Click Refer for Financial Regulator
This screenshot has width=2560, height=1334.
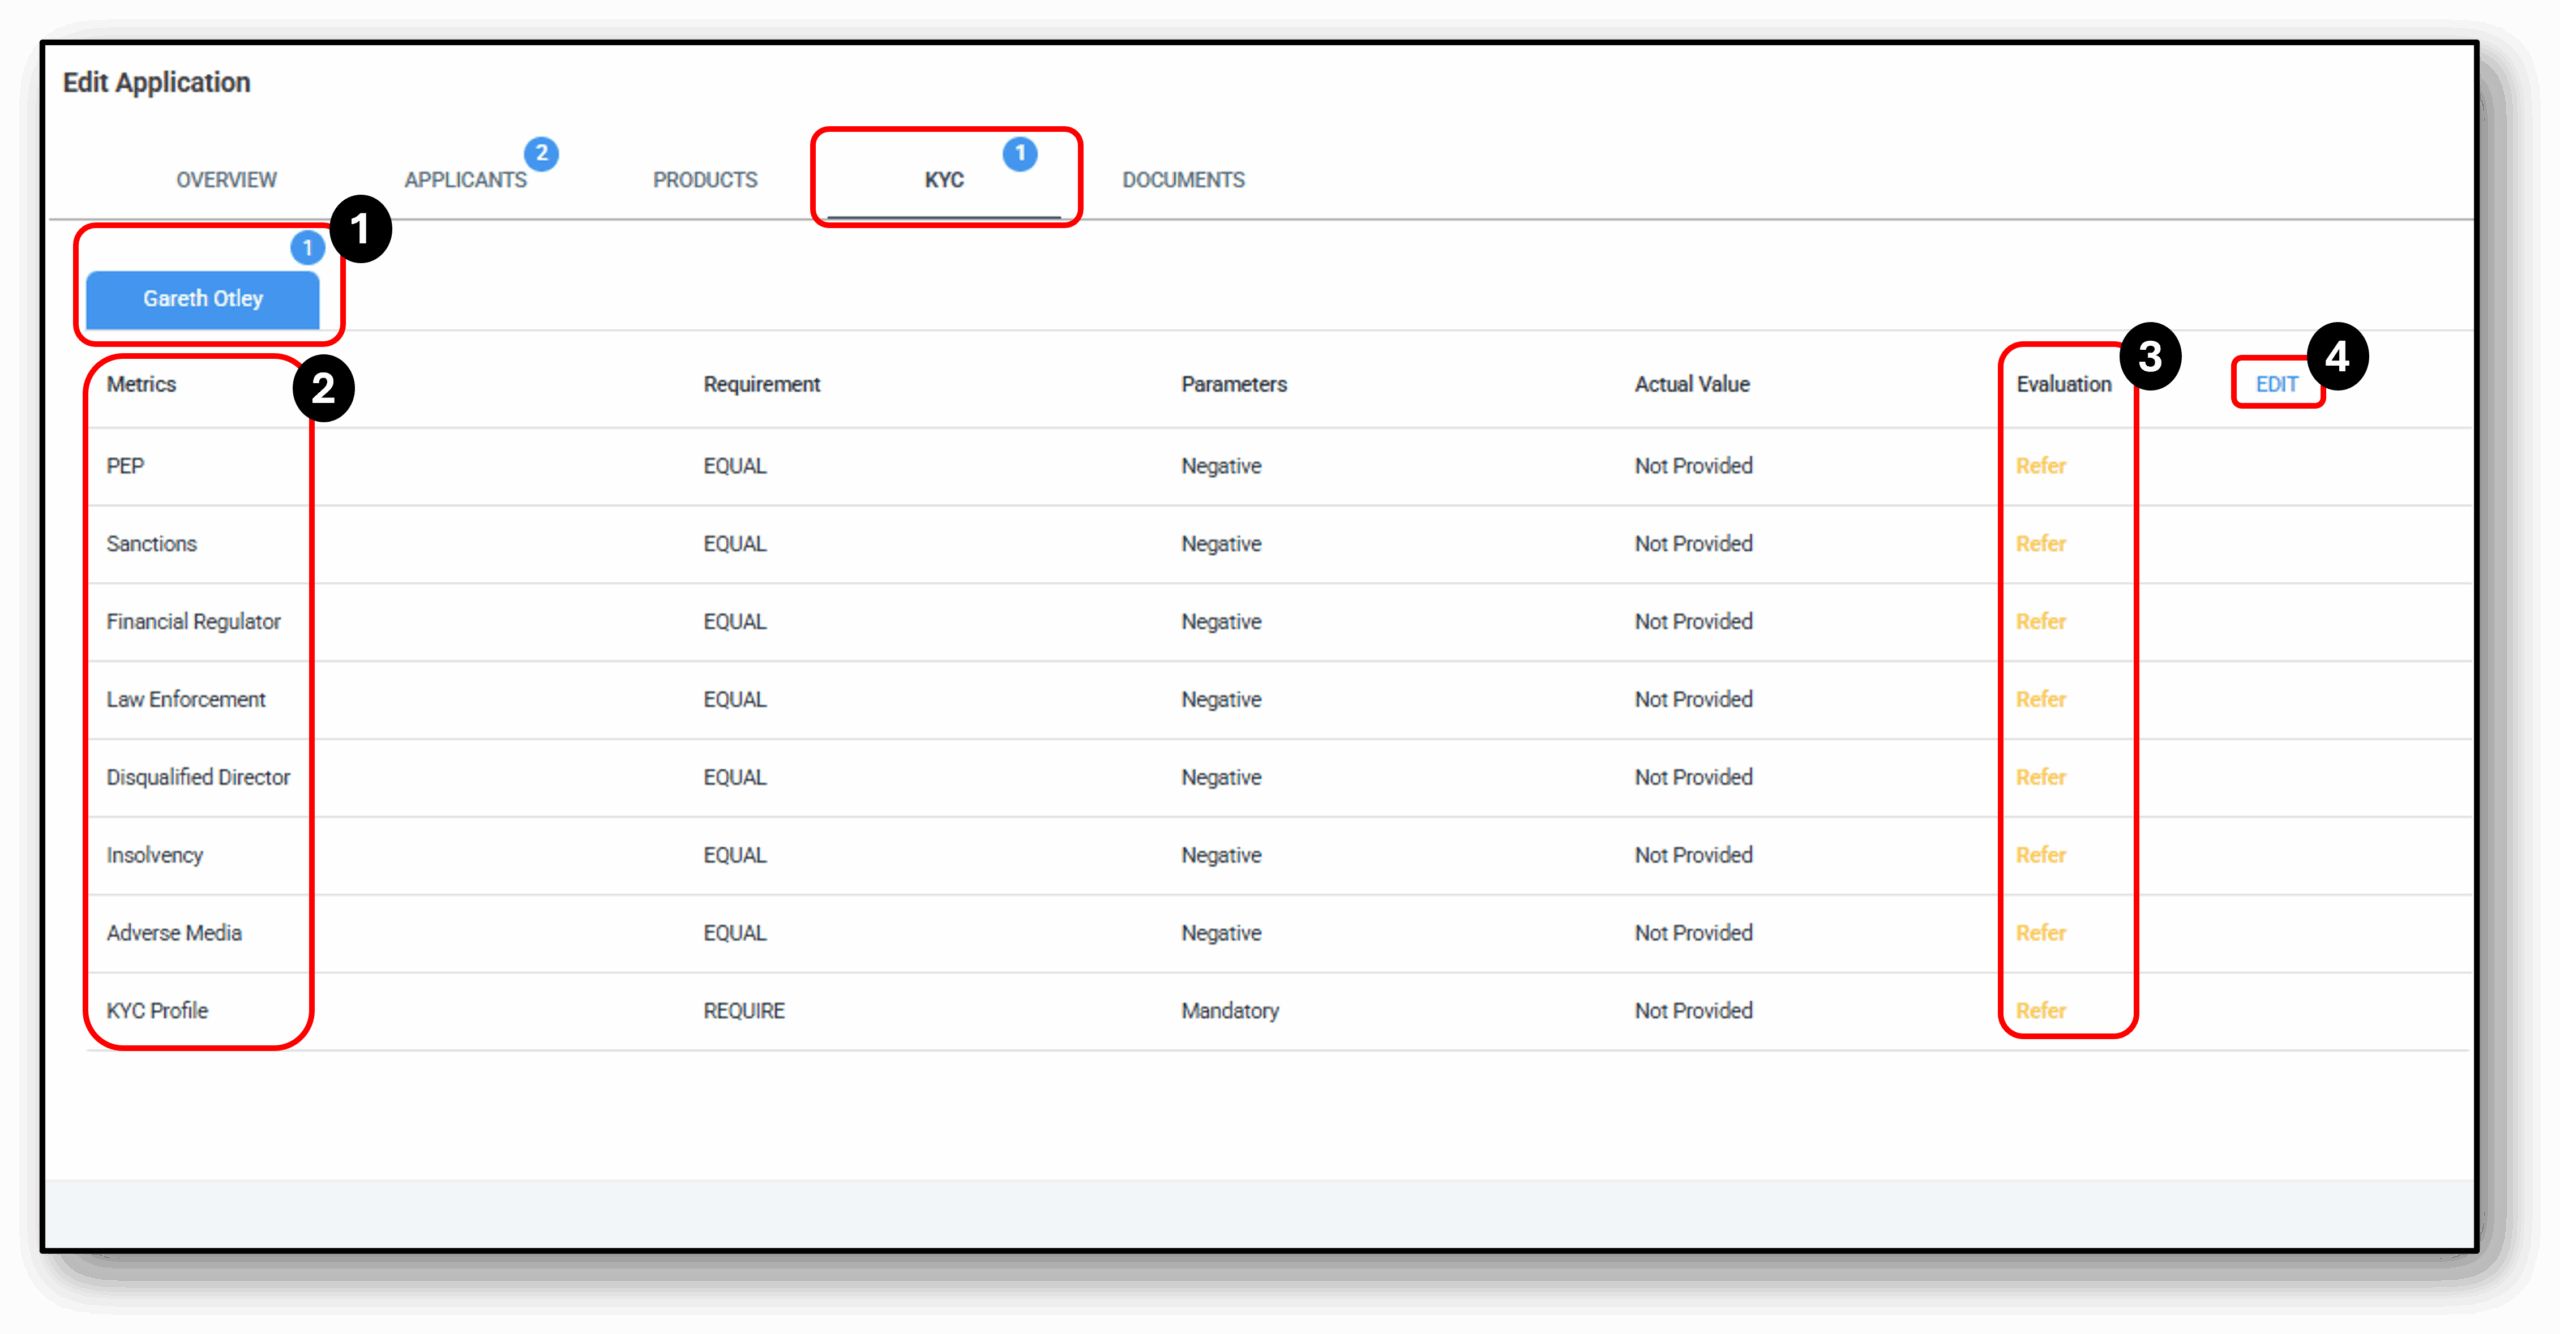(2040, 621)
